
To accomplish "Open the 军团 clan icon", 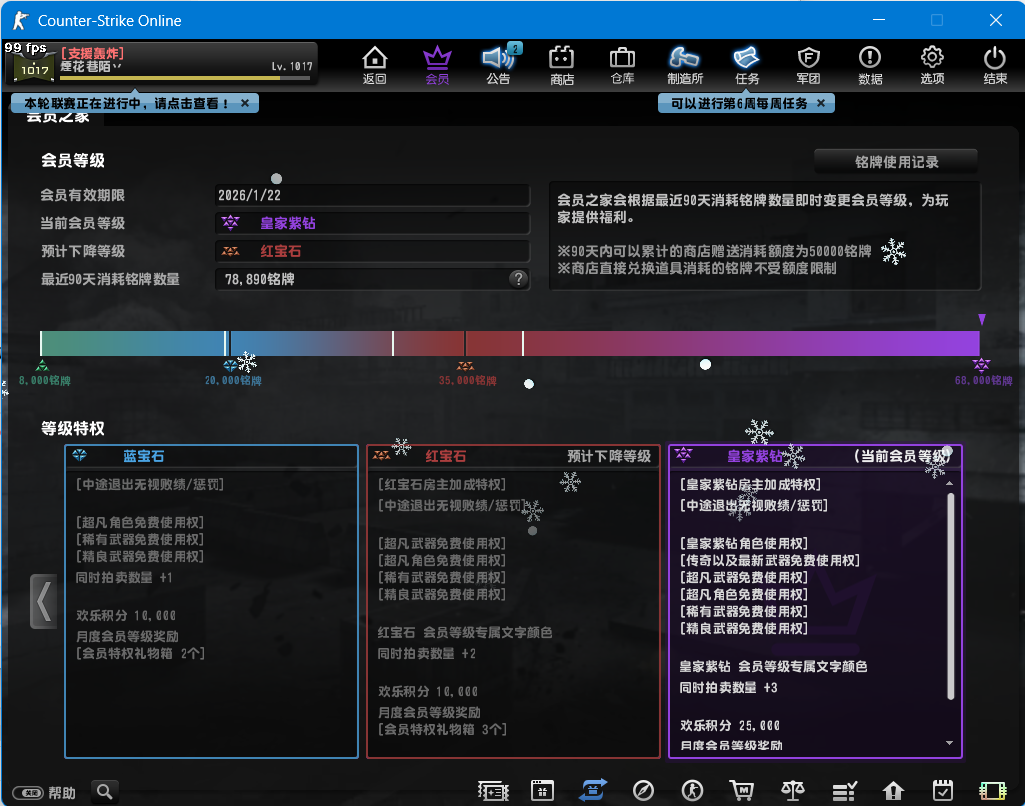I will [808, 65].
